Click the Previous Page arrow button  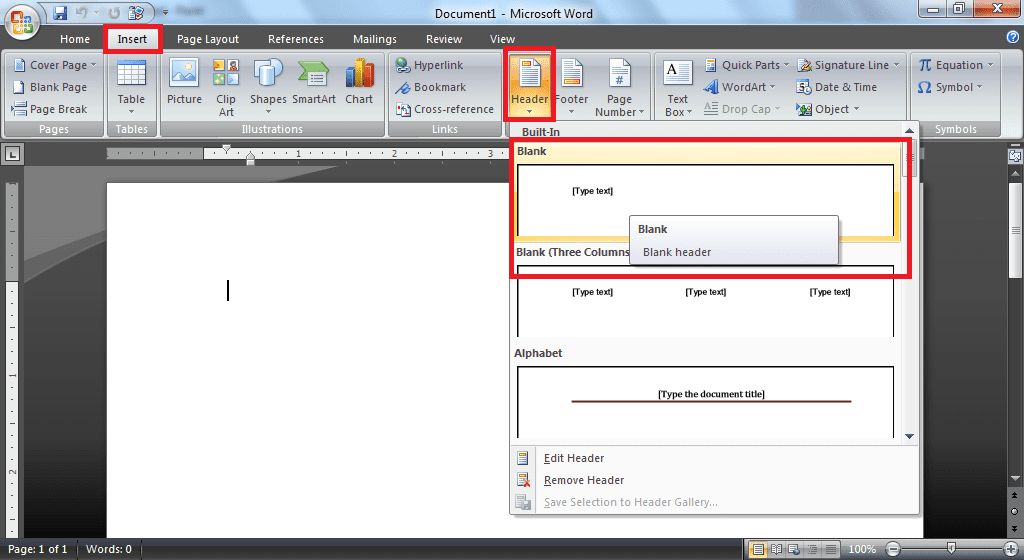pos(1015,495)
